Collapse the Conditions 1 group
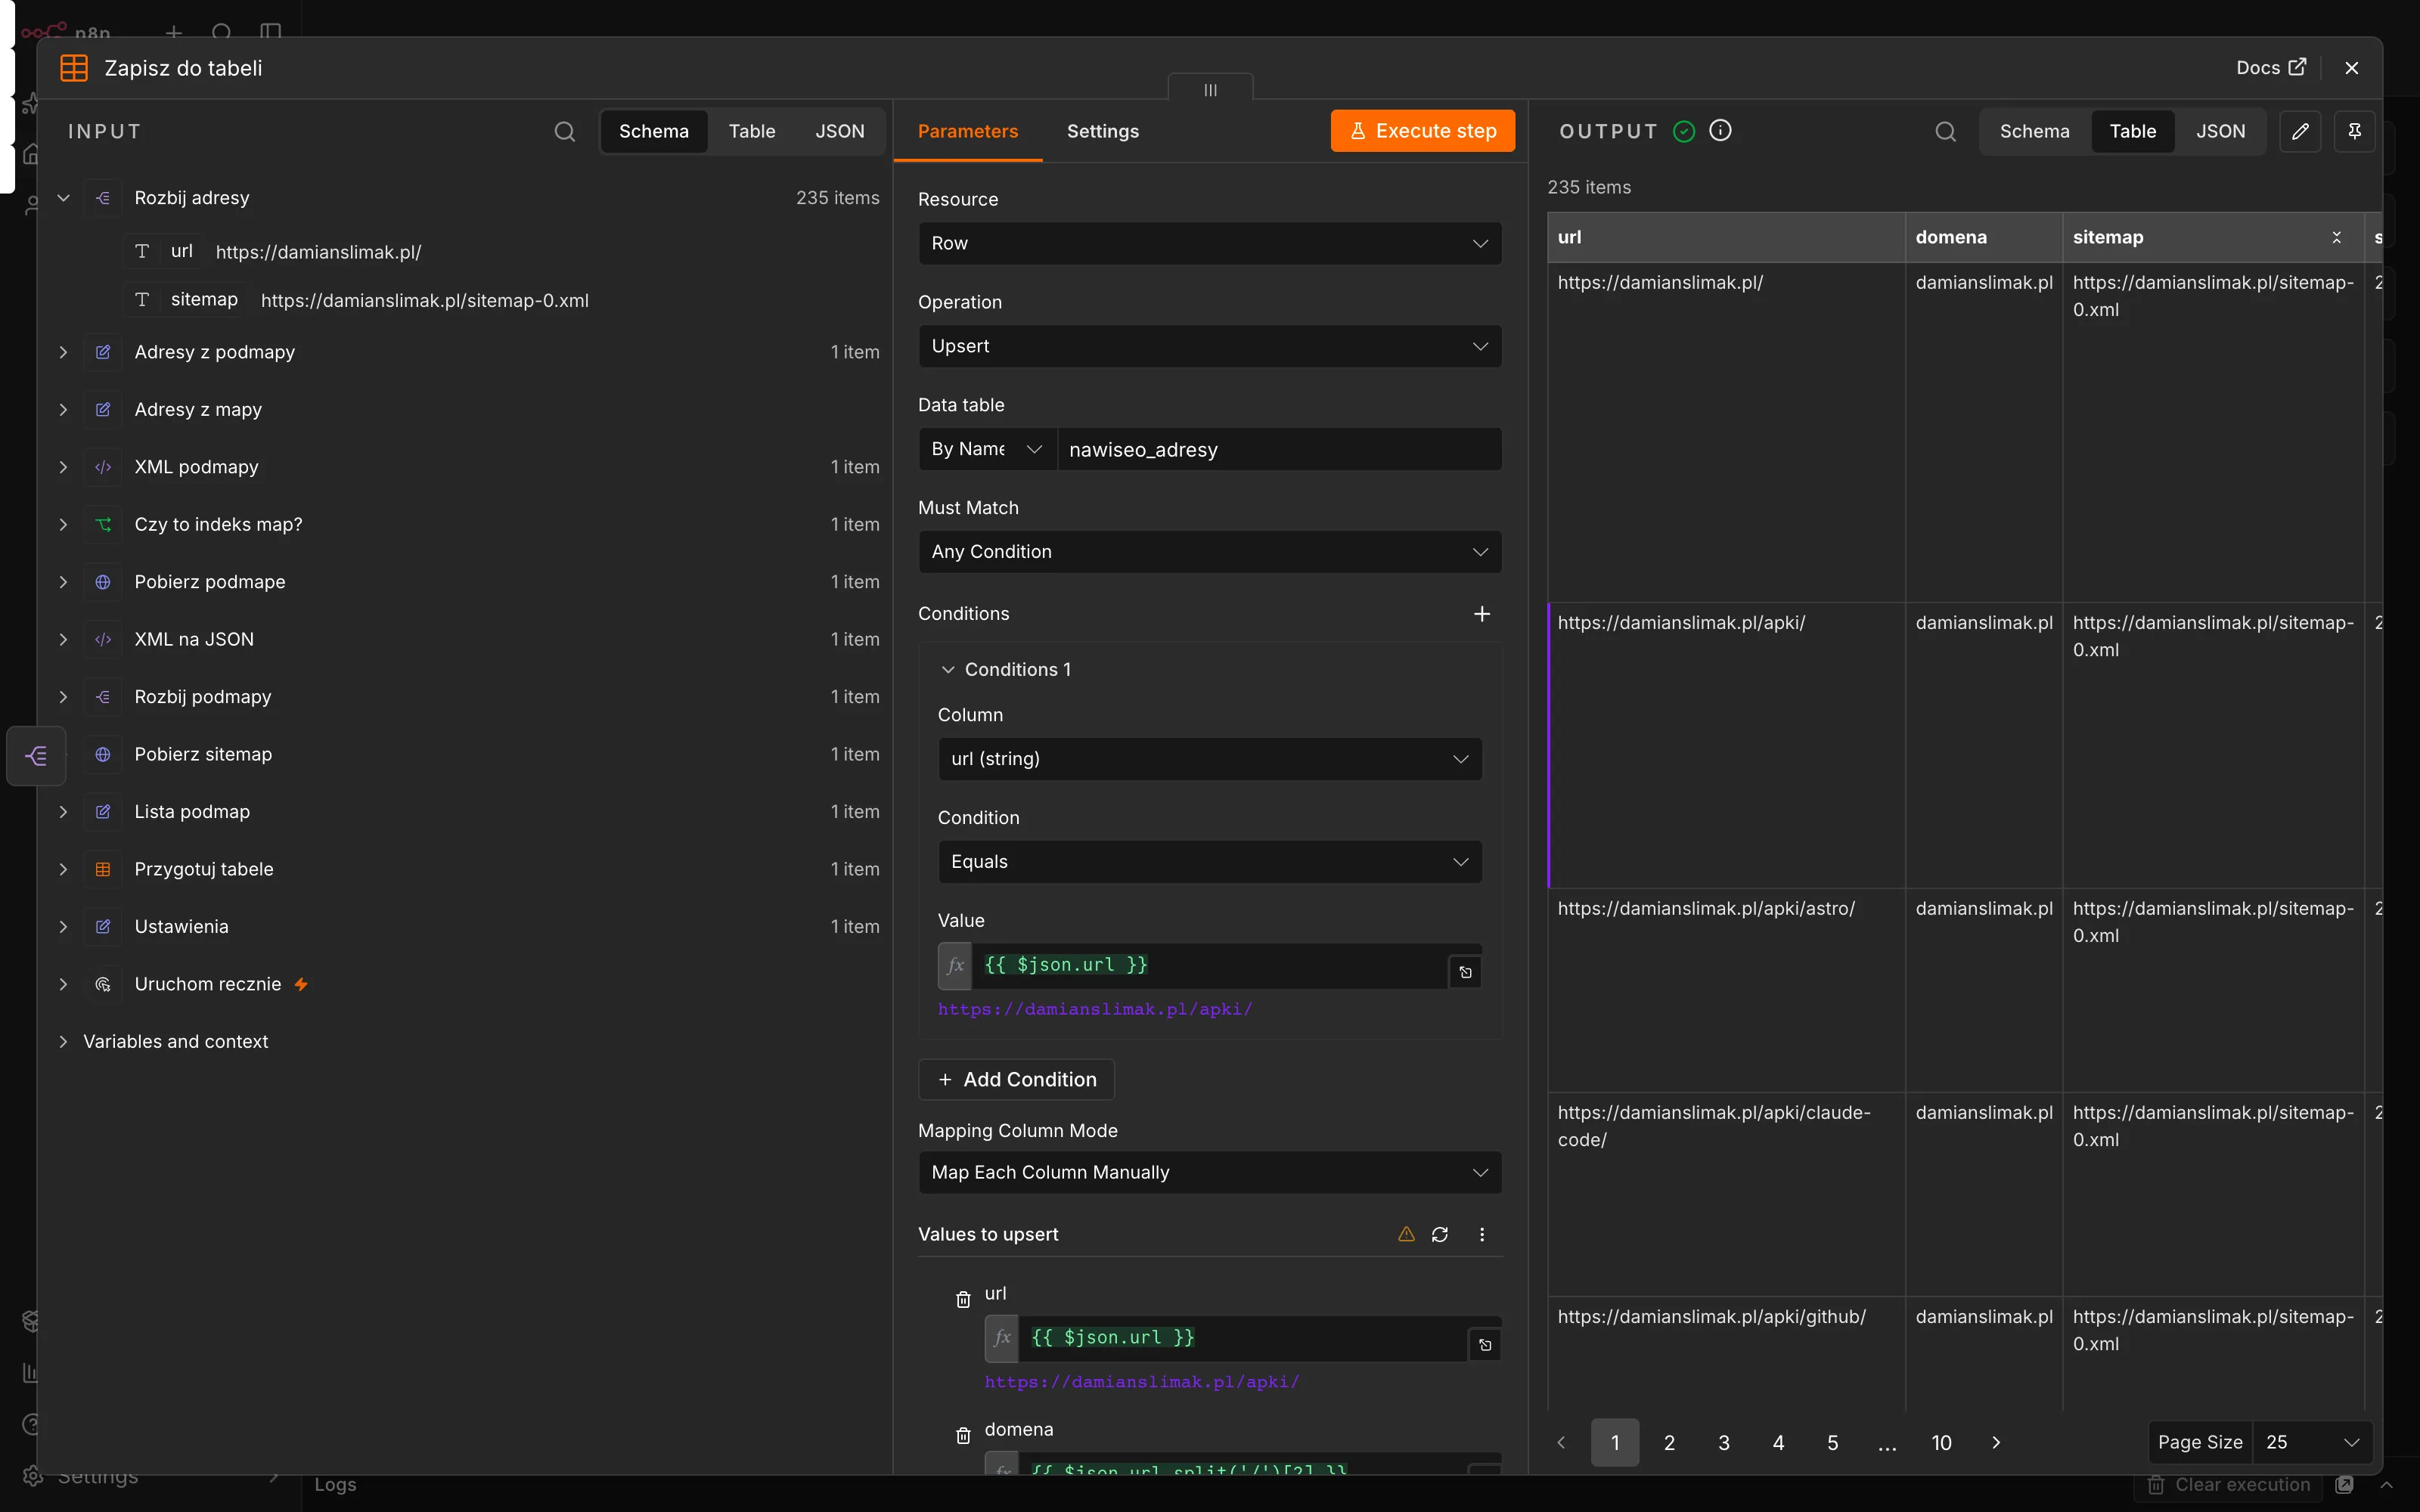This screenshot has width=2420, height=1512. pyautogui.click(x=947, y=669)
